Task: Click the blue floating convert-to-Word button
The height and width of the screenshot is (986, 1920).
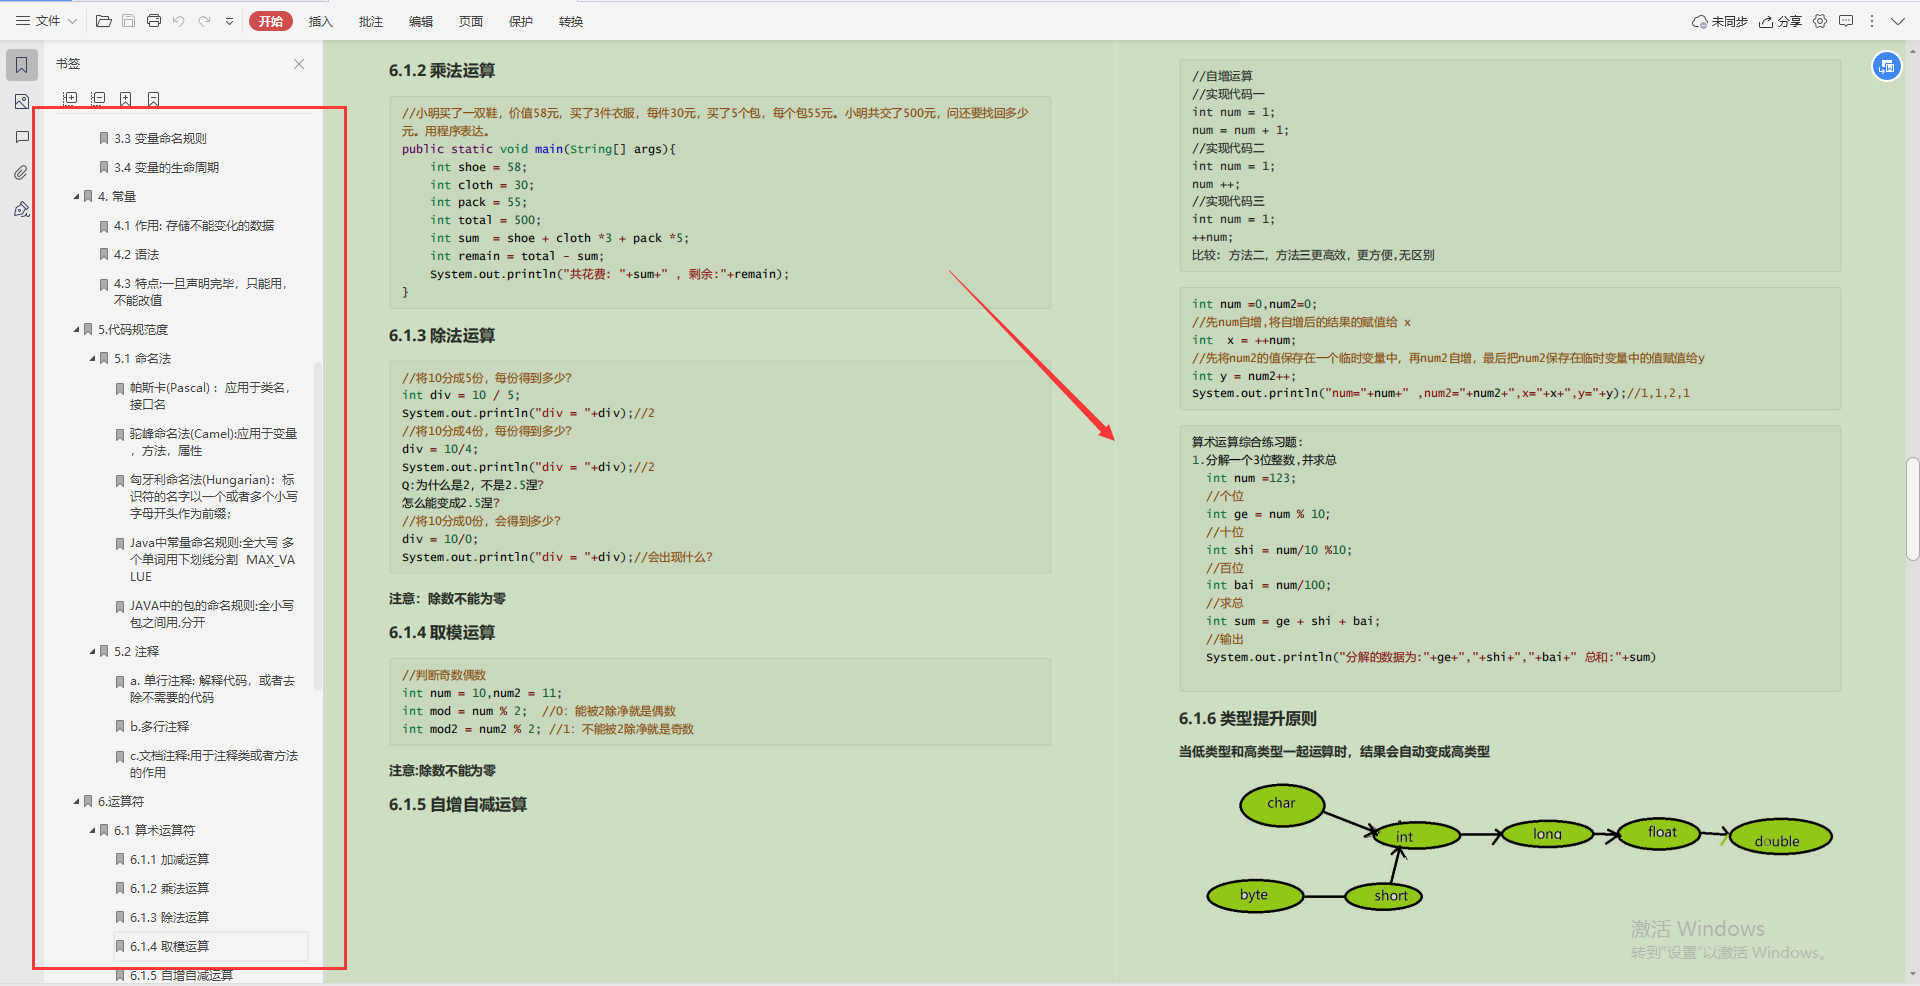Action: point(1886,66)
